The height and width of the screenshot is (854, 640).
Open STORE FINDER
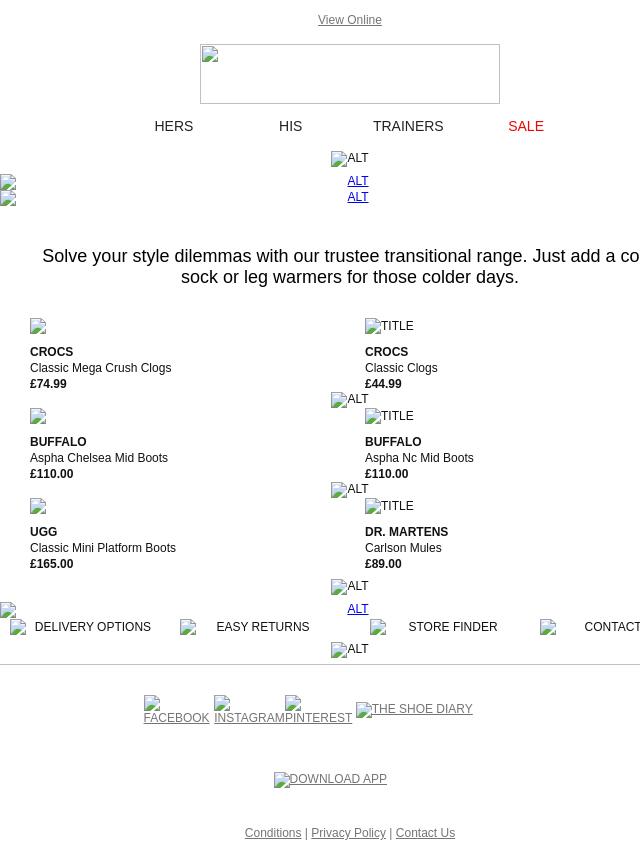click(x=453, y=627)
